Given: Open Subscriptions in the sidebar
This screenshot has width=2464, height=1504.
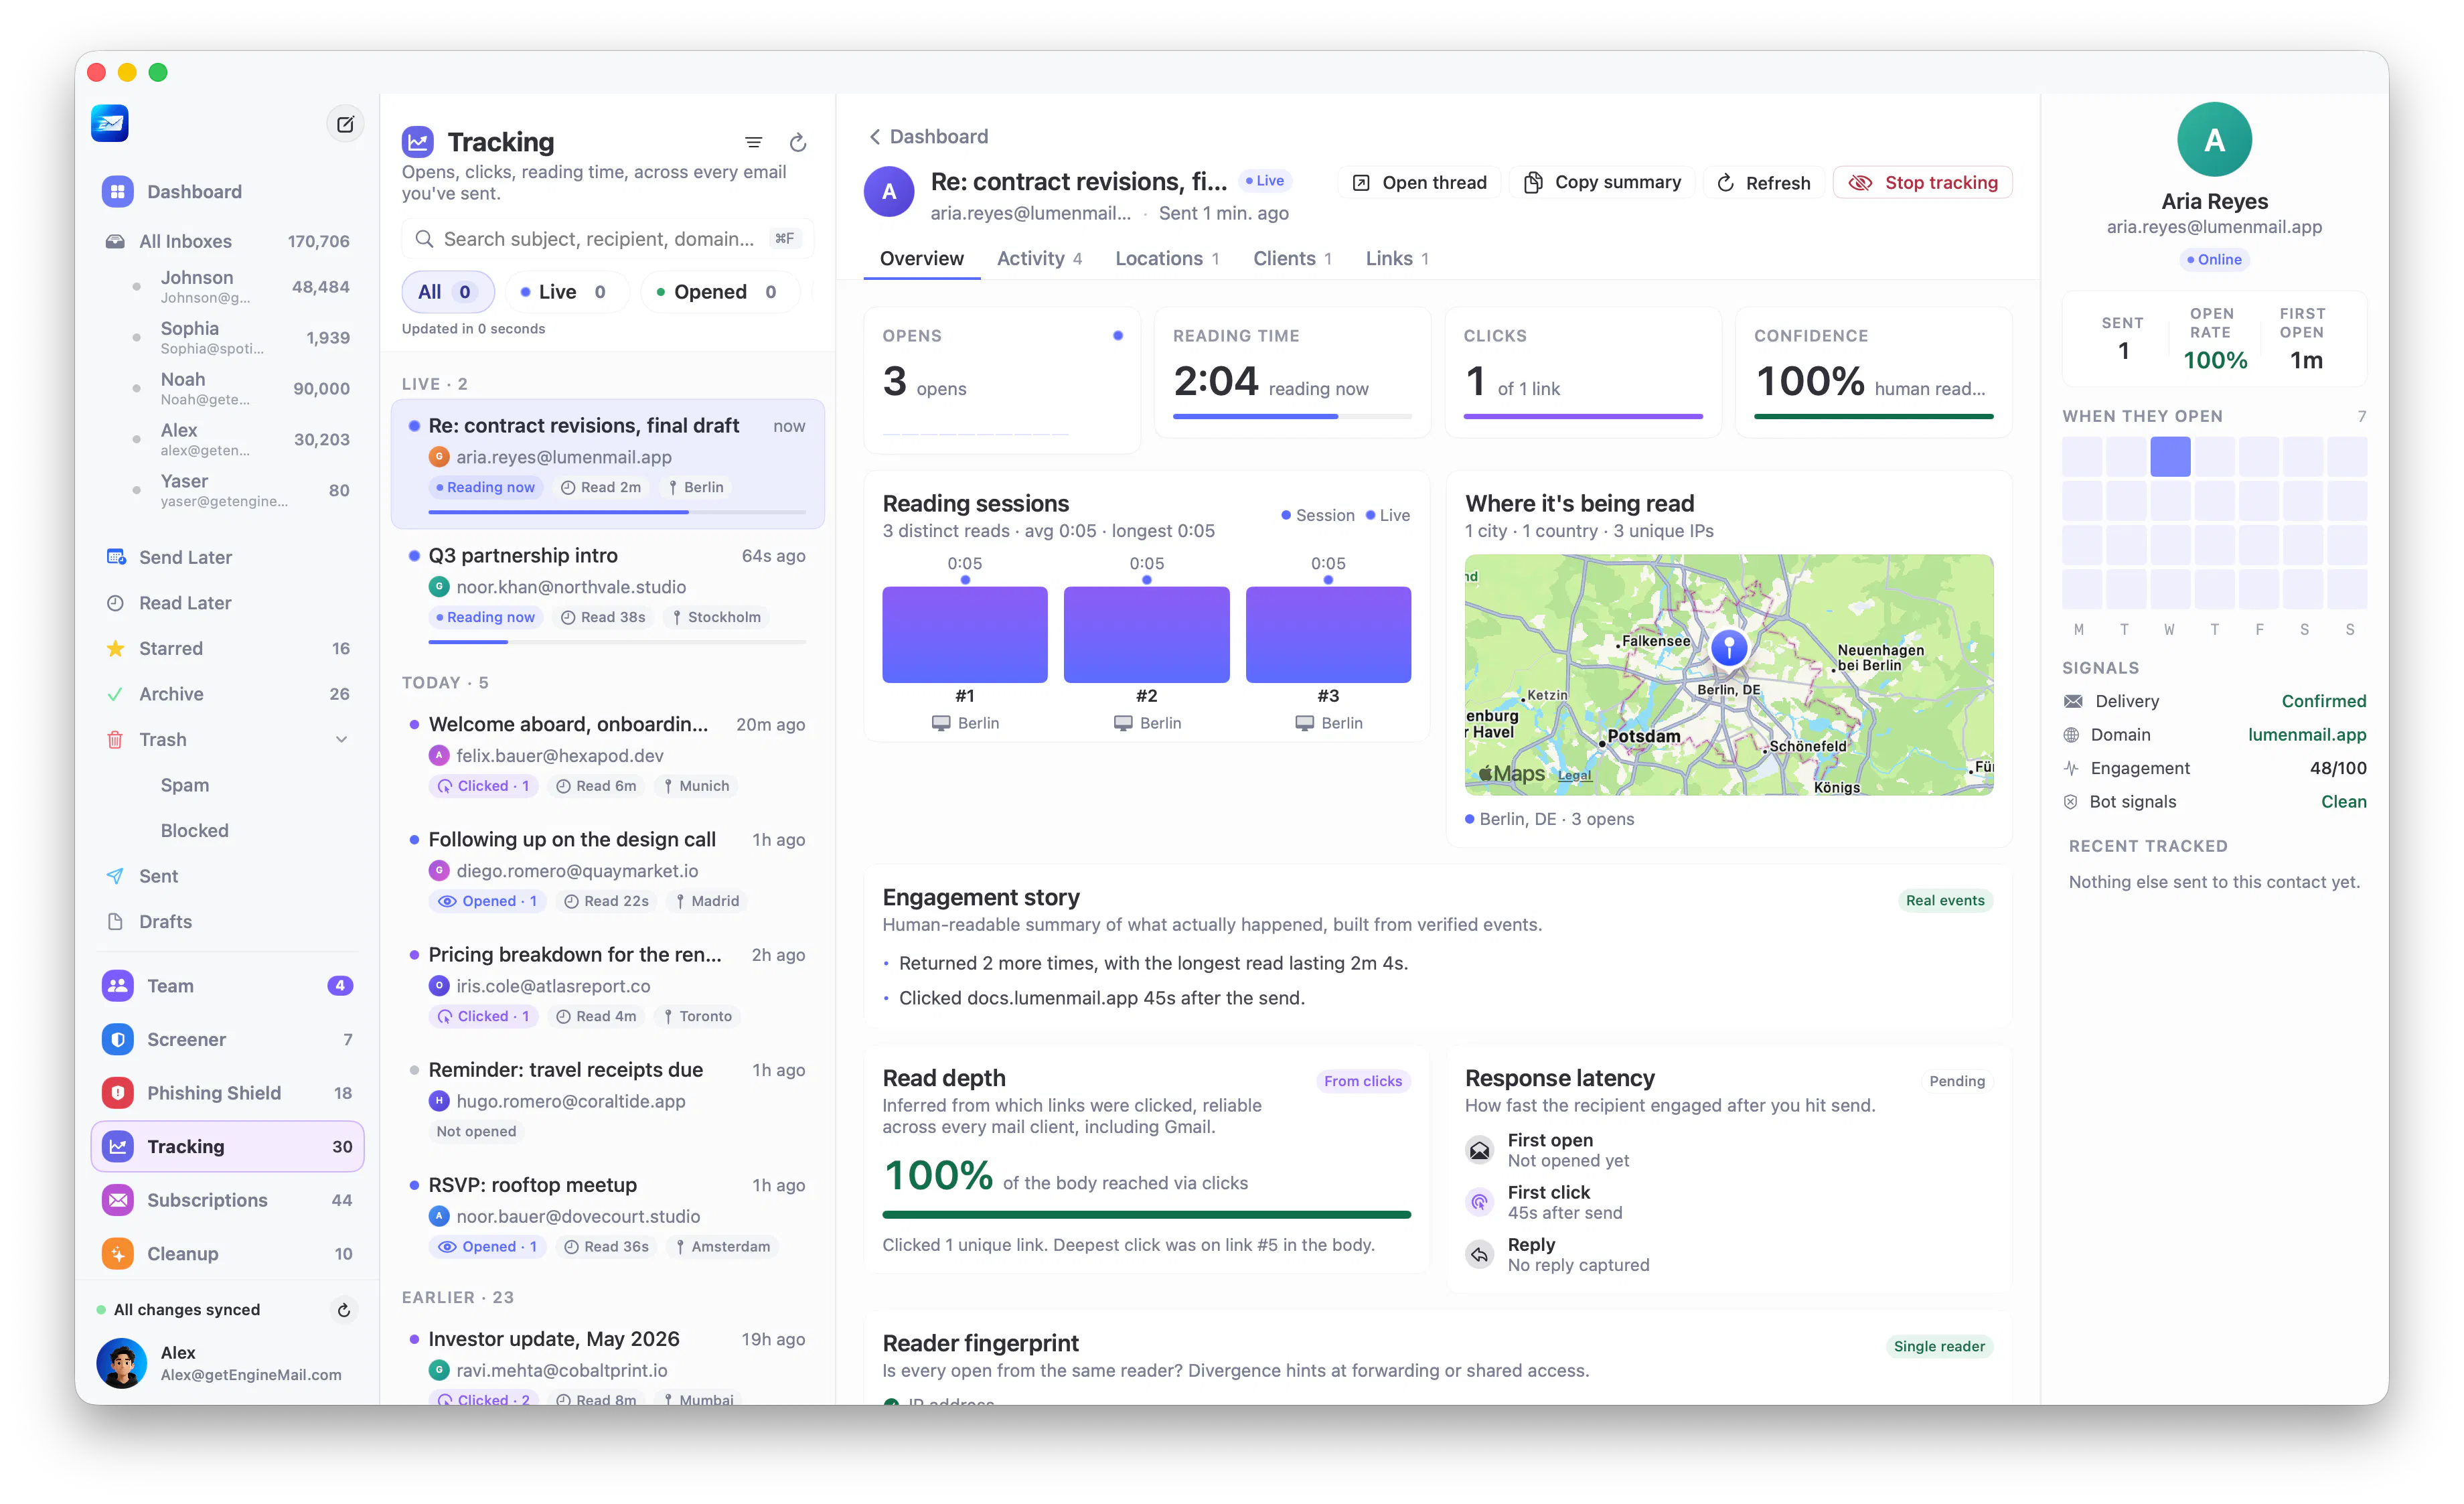Looking at the screenshot, I should 227,1200.
